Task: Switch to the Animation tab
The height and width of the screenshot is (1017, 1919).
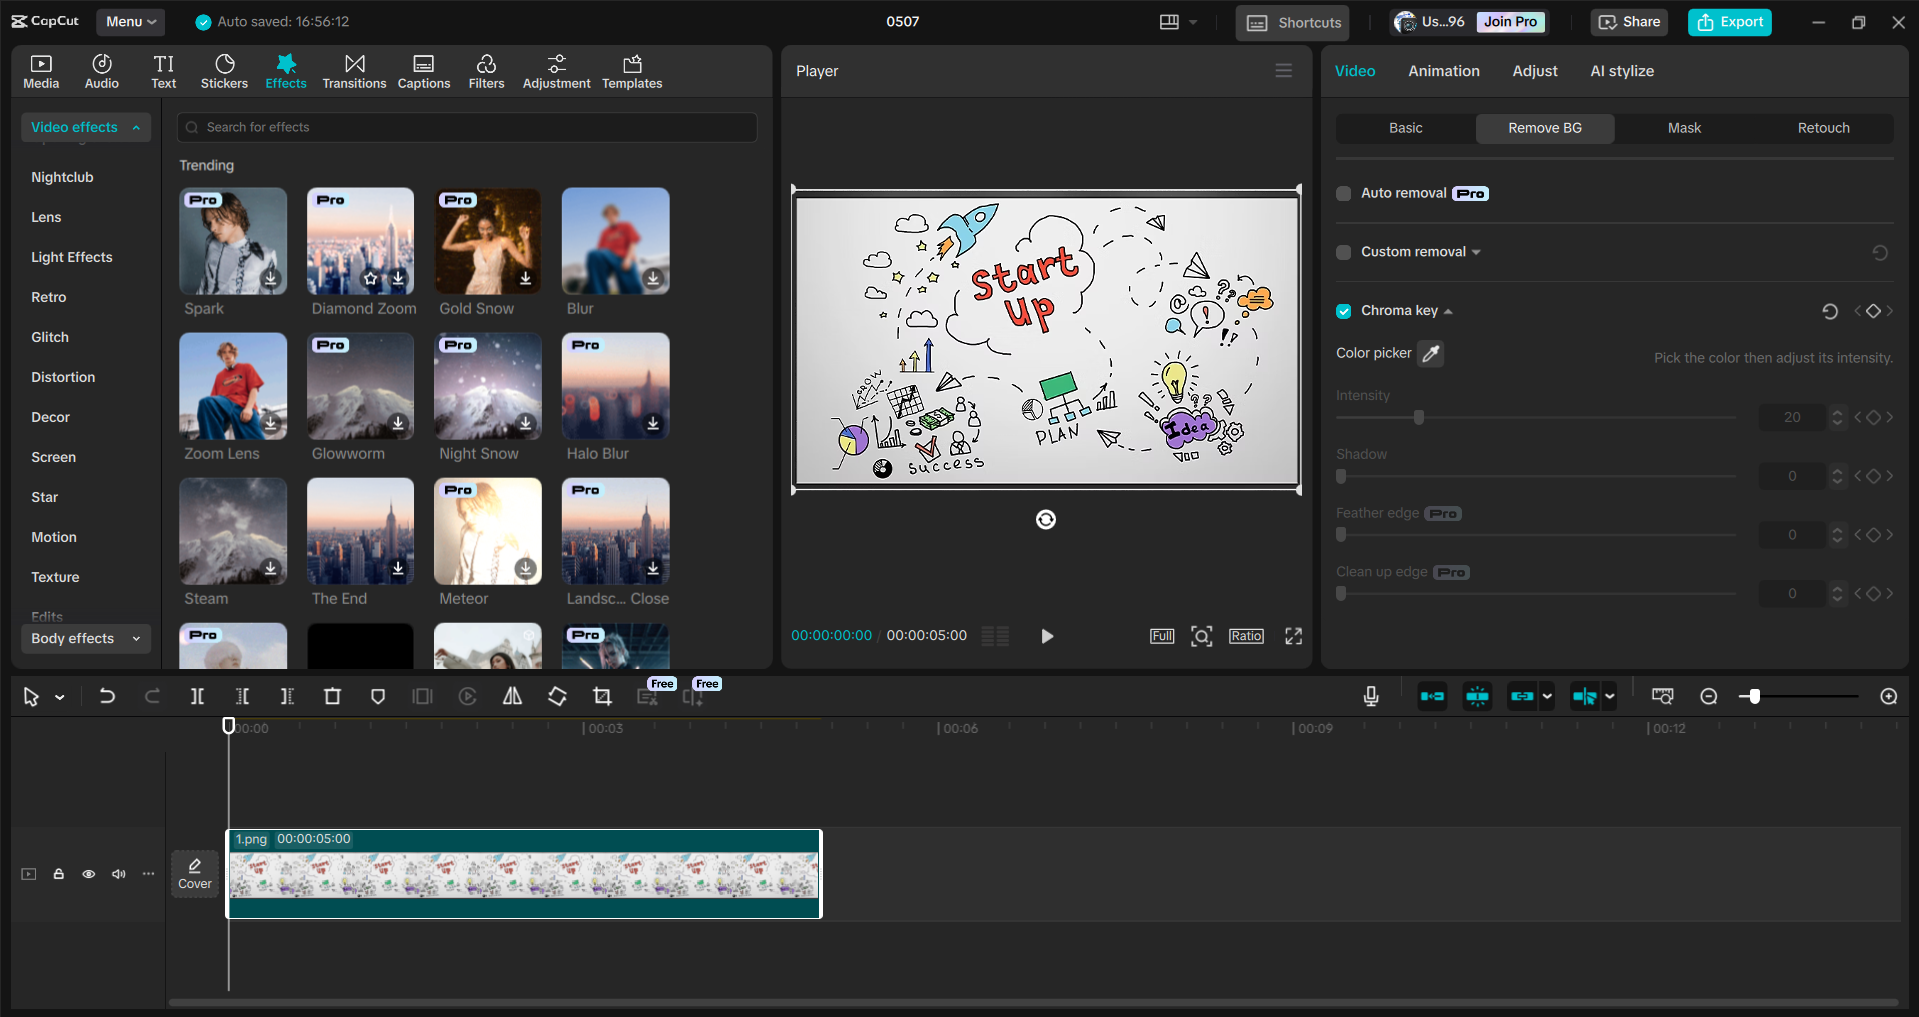Action: 1444,71
